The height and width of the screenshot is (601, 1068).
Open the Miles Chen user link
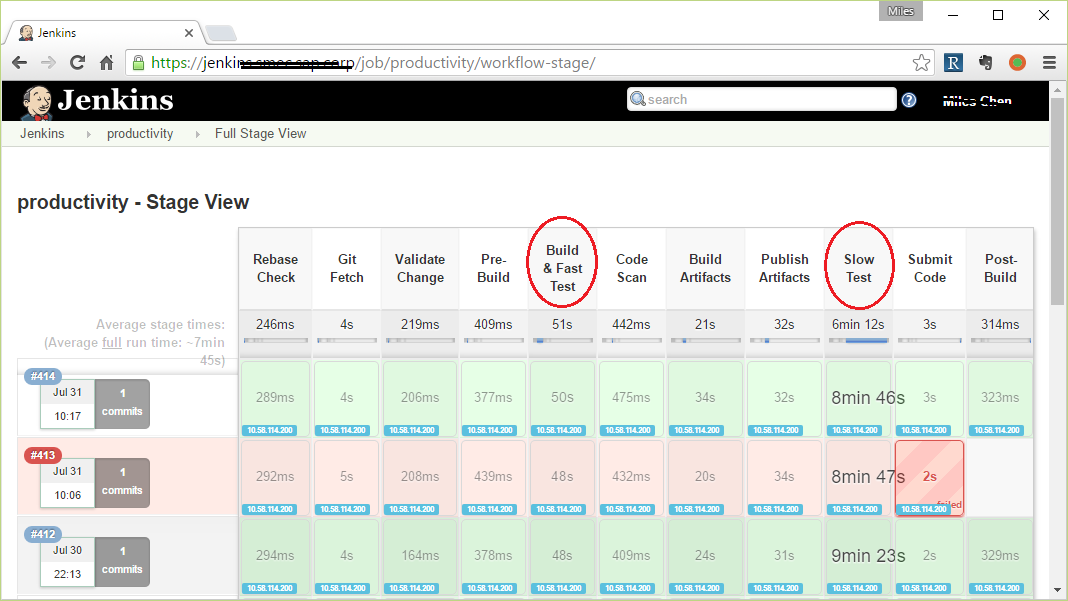coord(977,101)
